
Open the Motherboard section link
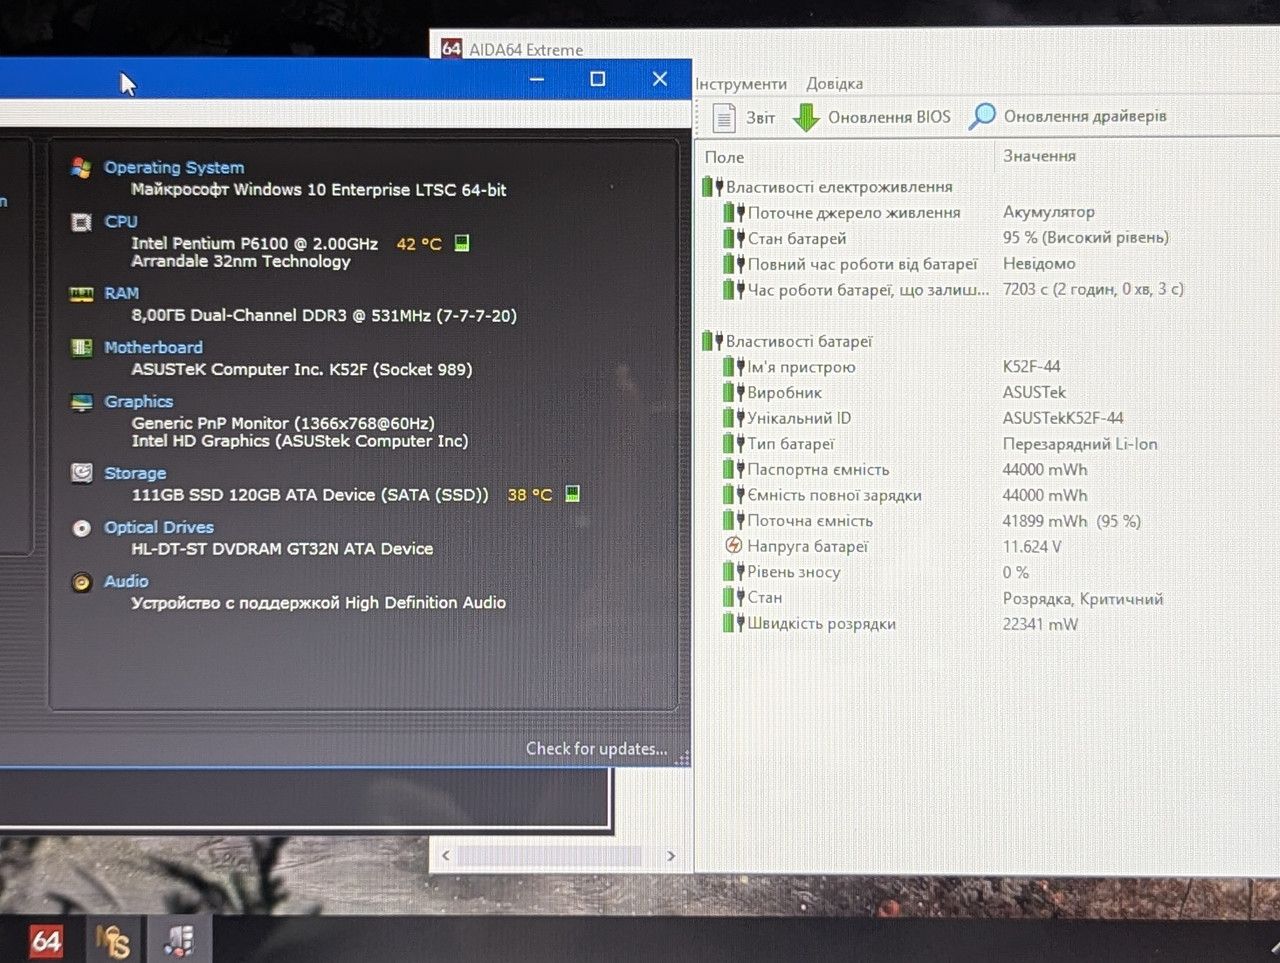(x=153, y=347)
